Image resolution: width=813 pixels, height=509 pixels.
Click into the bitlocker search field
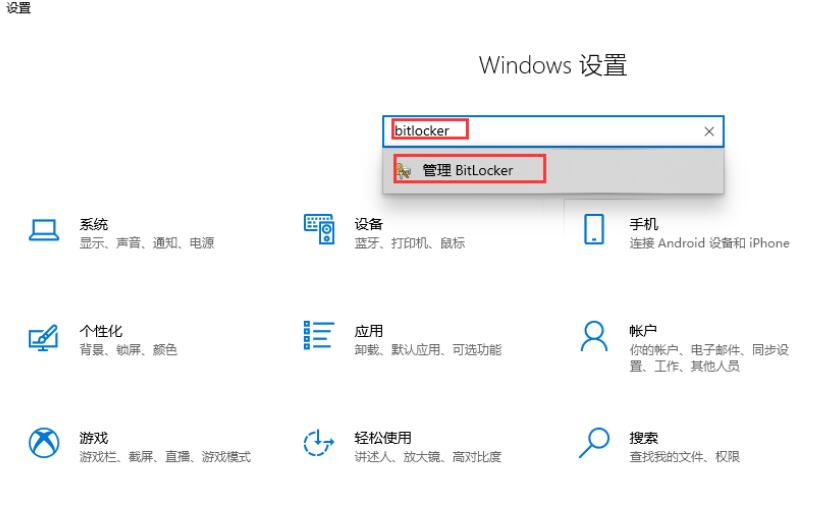553,131
